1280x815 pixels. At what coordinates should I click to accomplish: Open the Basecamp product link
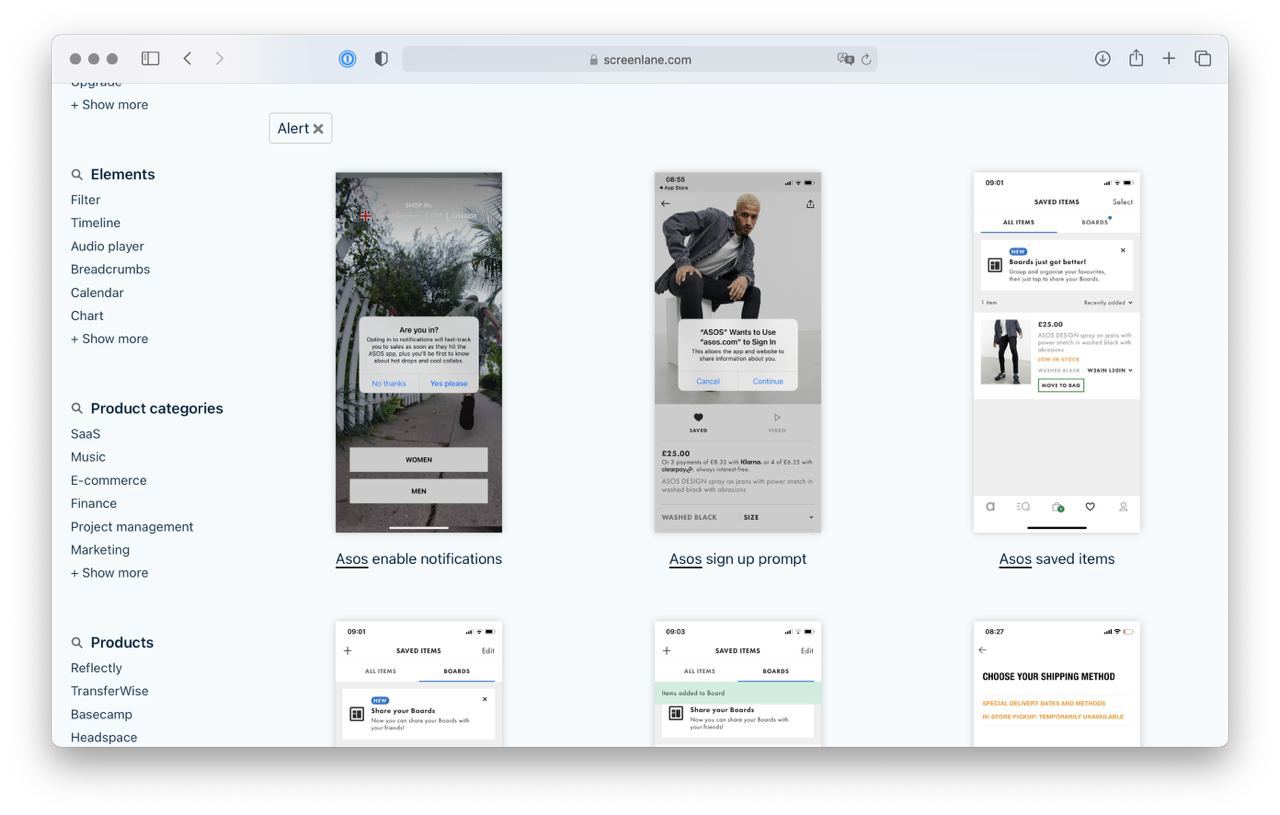101,714
